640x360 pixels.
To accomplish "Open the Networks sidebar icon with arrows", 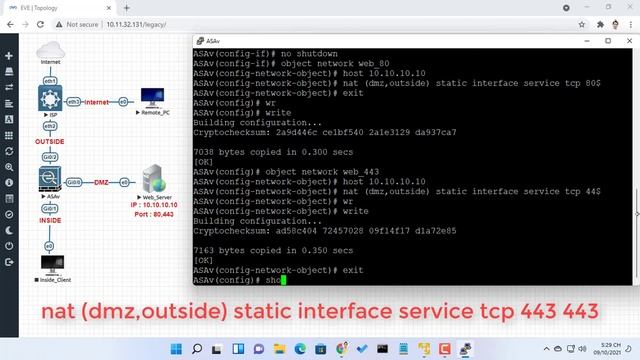I will 9,87.
